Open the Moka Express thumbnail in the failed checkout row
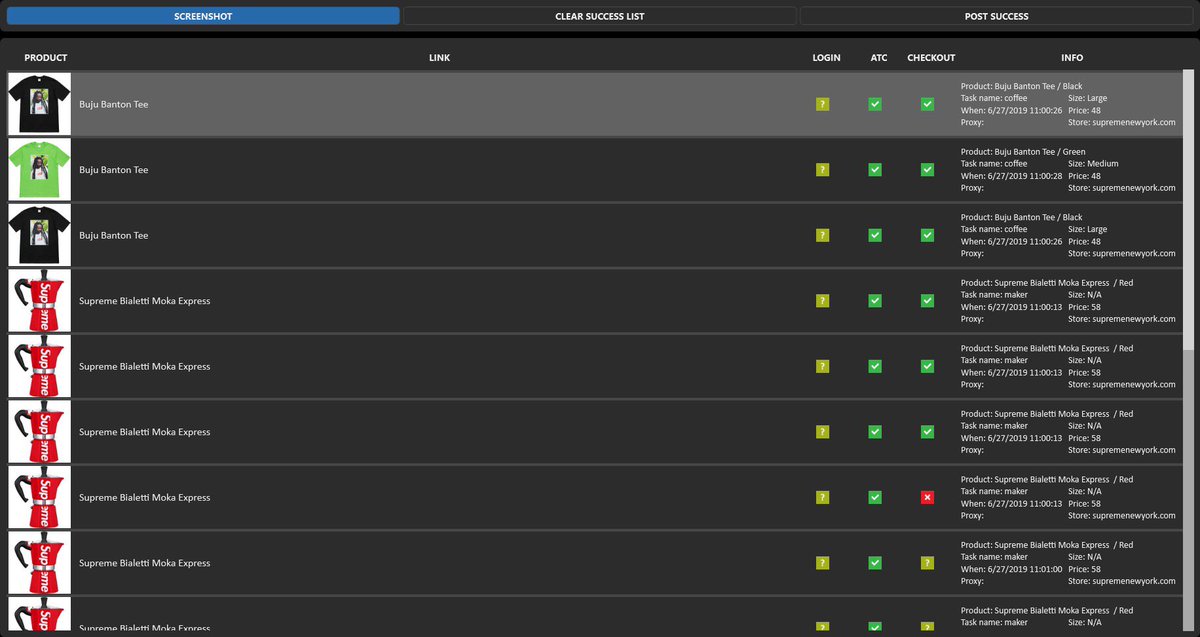 [40, 497]
